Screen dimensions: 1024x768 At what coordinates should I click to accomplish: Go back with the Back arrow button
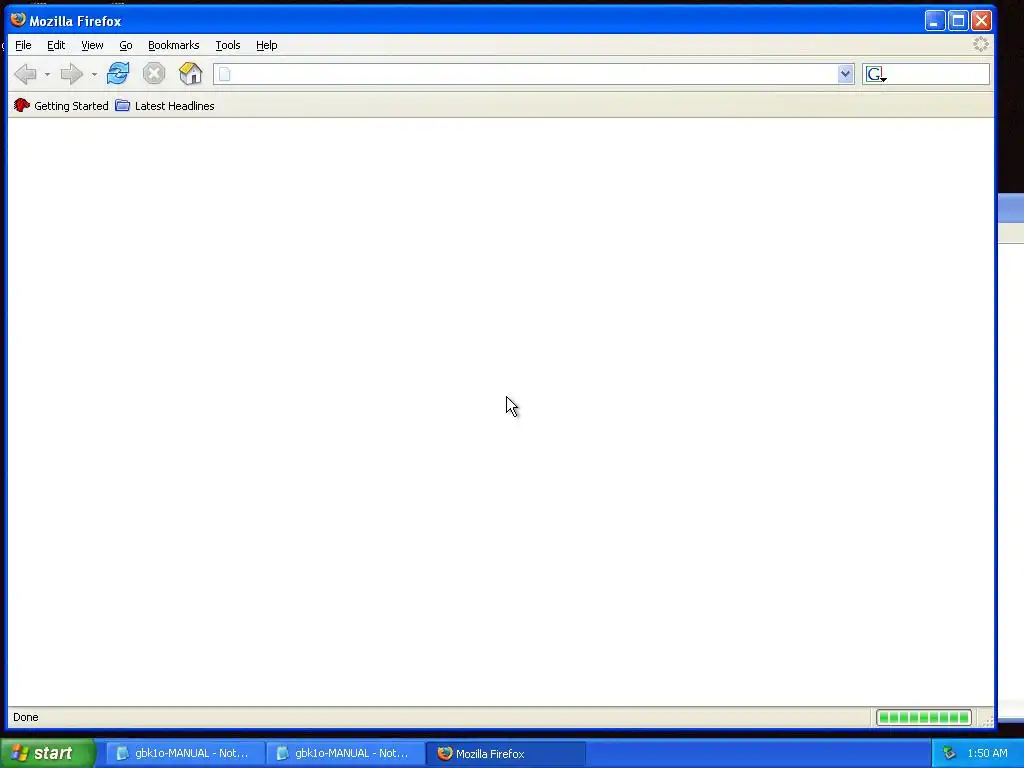[25, 74]
